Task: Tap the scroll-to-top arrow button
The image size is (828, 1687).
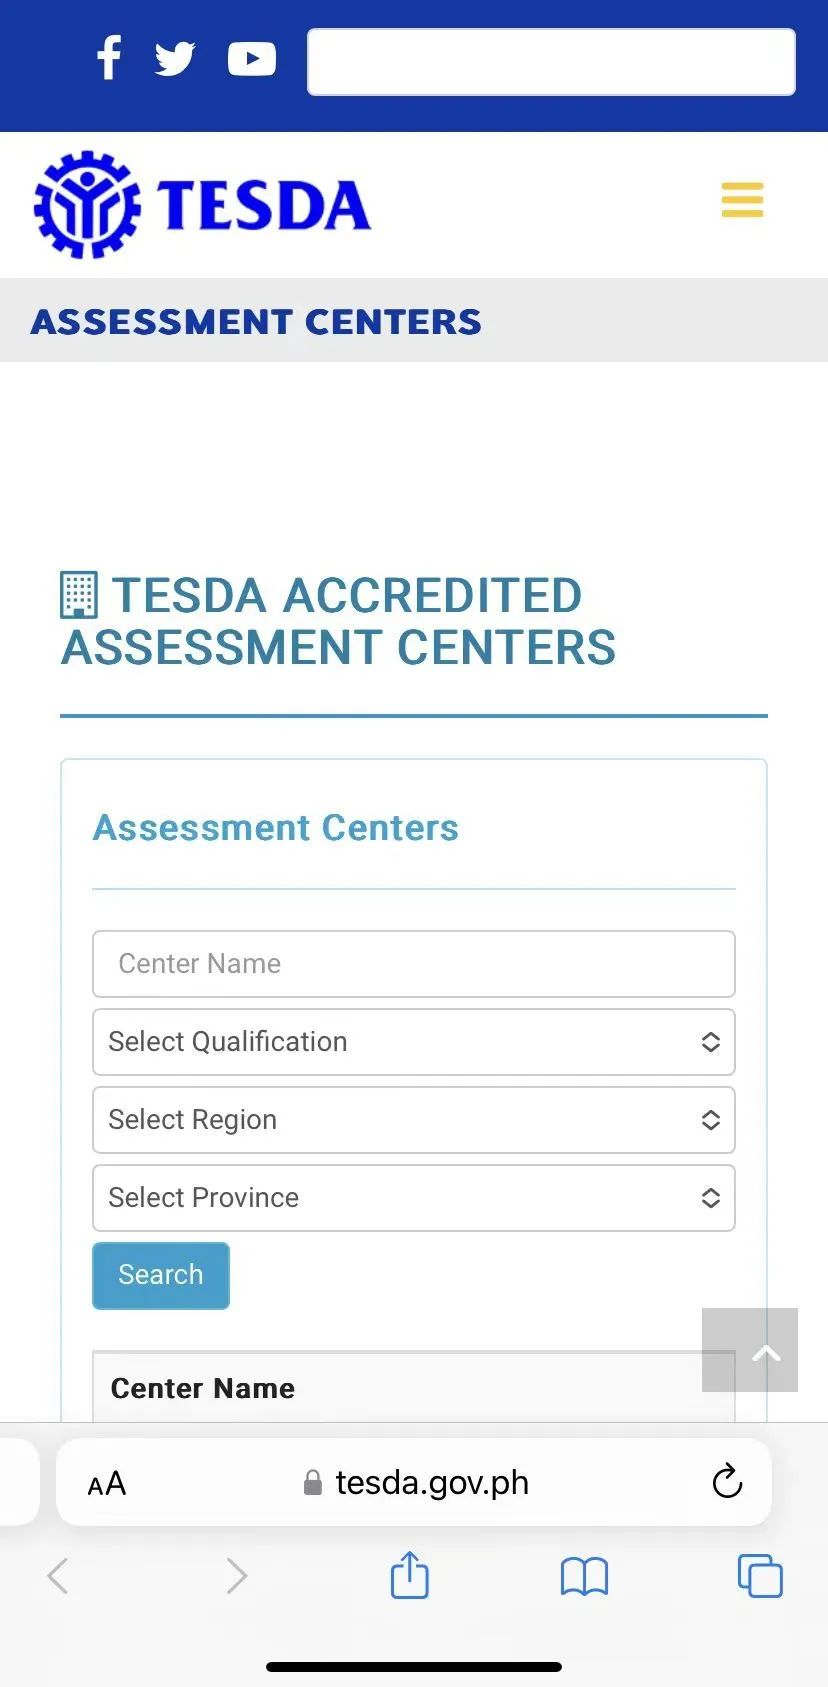Action: [x=750, y=1350]
